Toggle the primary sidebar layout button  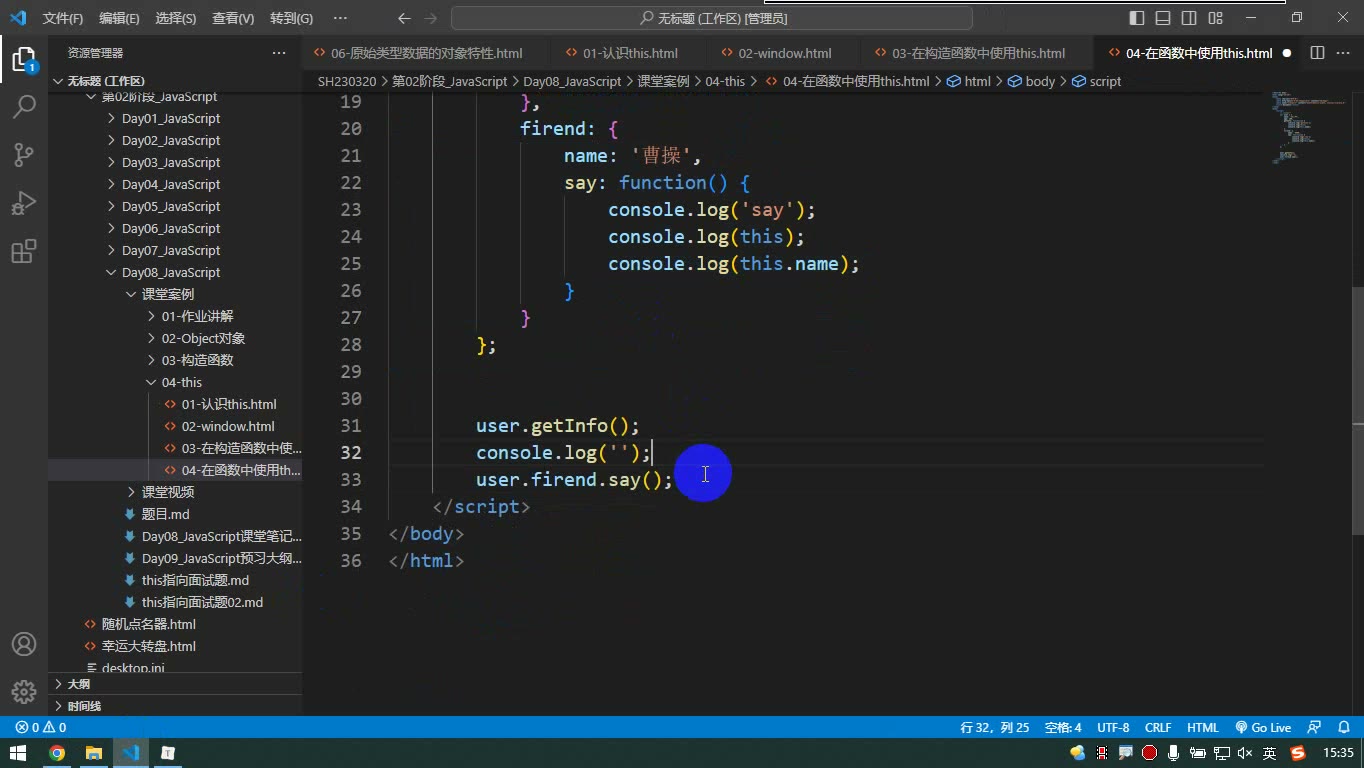[1137, 18]
